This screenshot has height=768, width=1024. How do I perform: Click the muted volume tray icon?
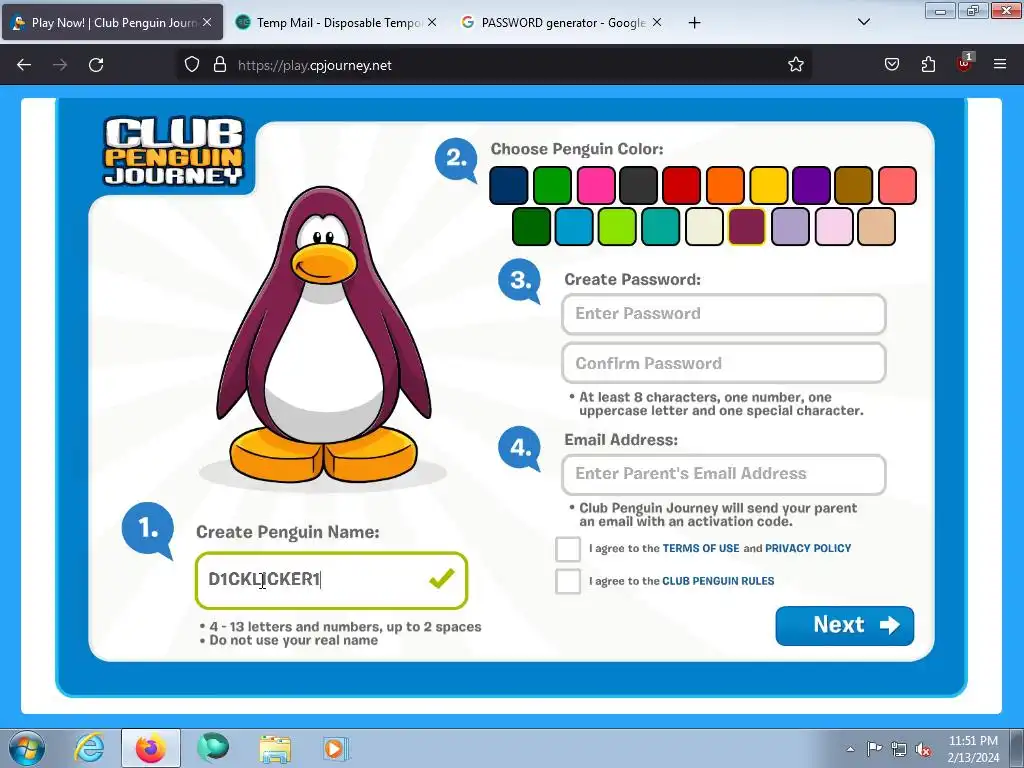(923, 749)
